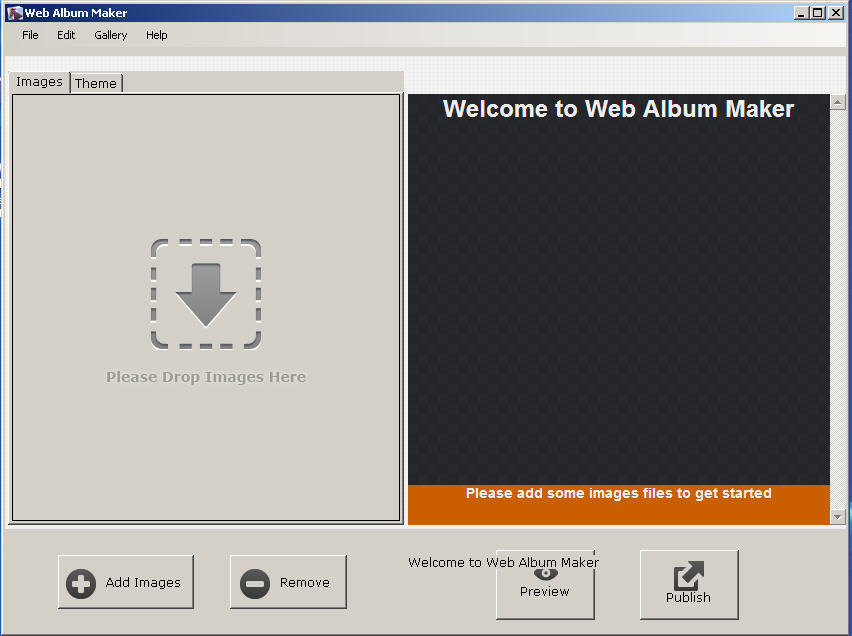Select the Images tab
The image size is (852, 636).
38,82
